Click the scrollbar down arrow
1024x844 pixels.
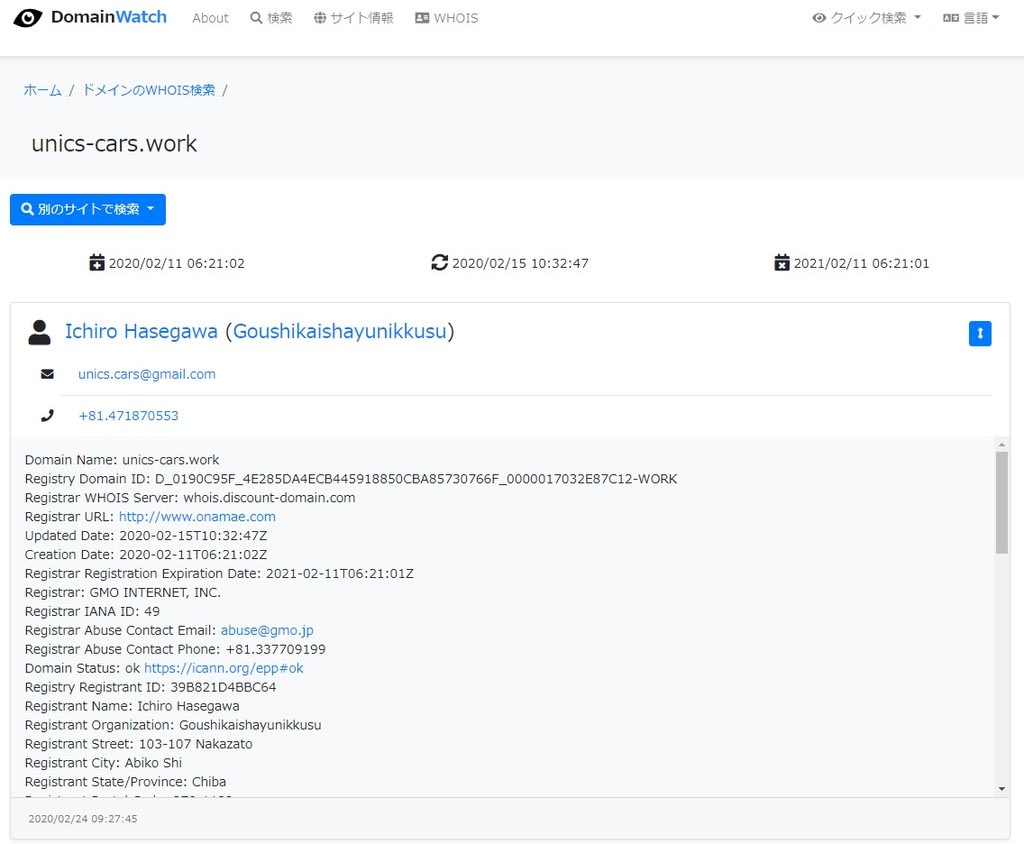click(1001, 789)
